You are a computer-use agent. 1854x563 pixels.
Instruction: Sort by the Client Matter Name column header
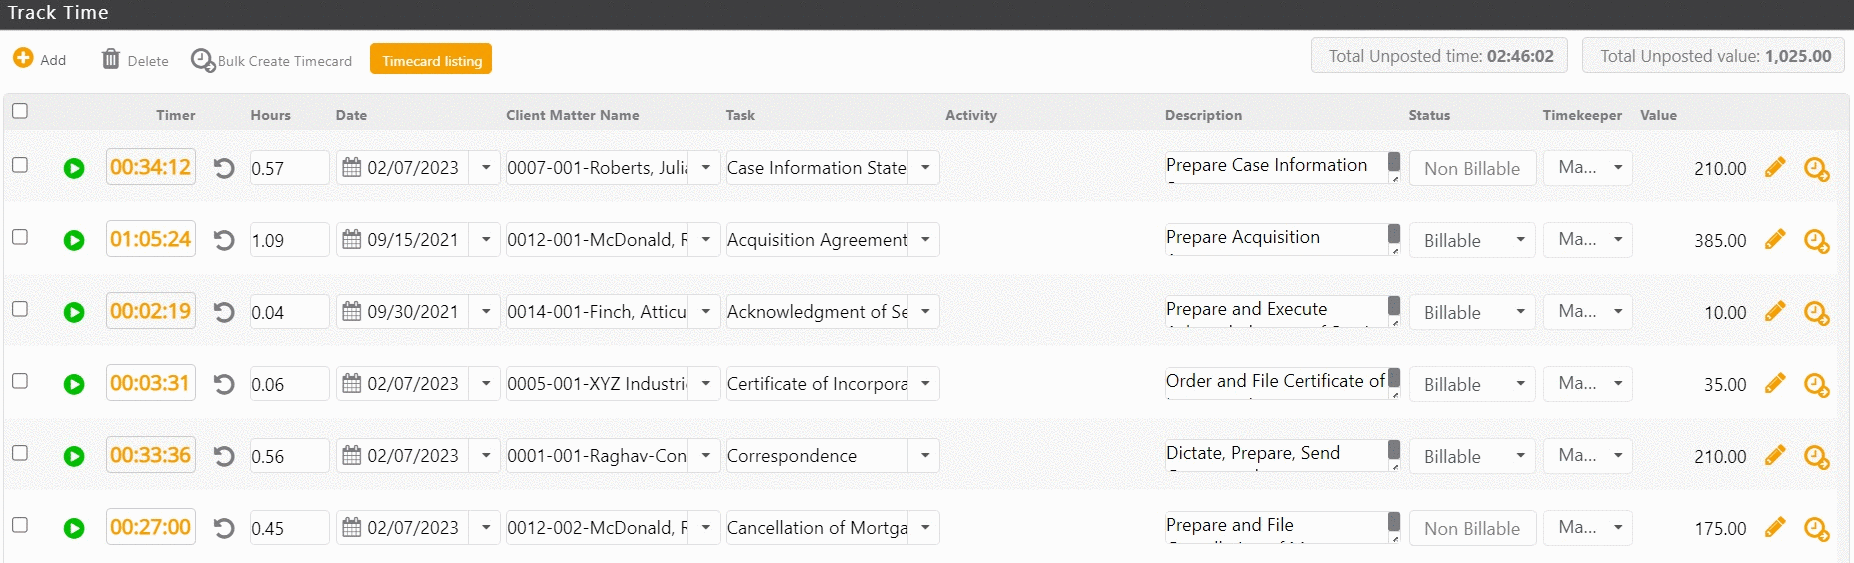coord(572,115)
